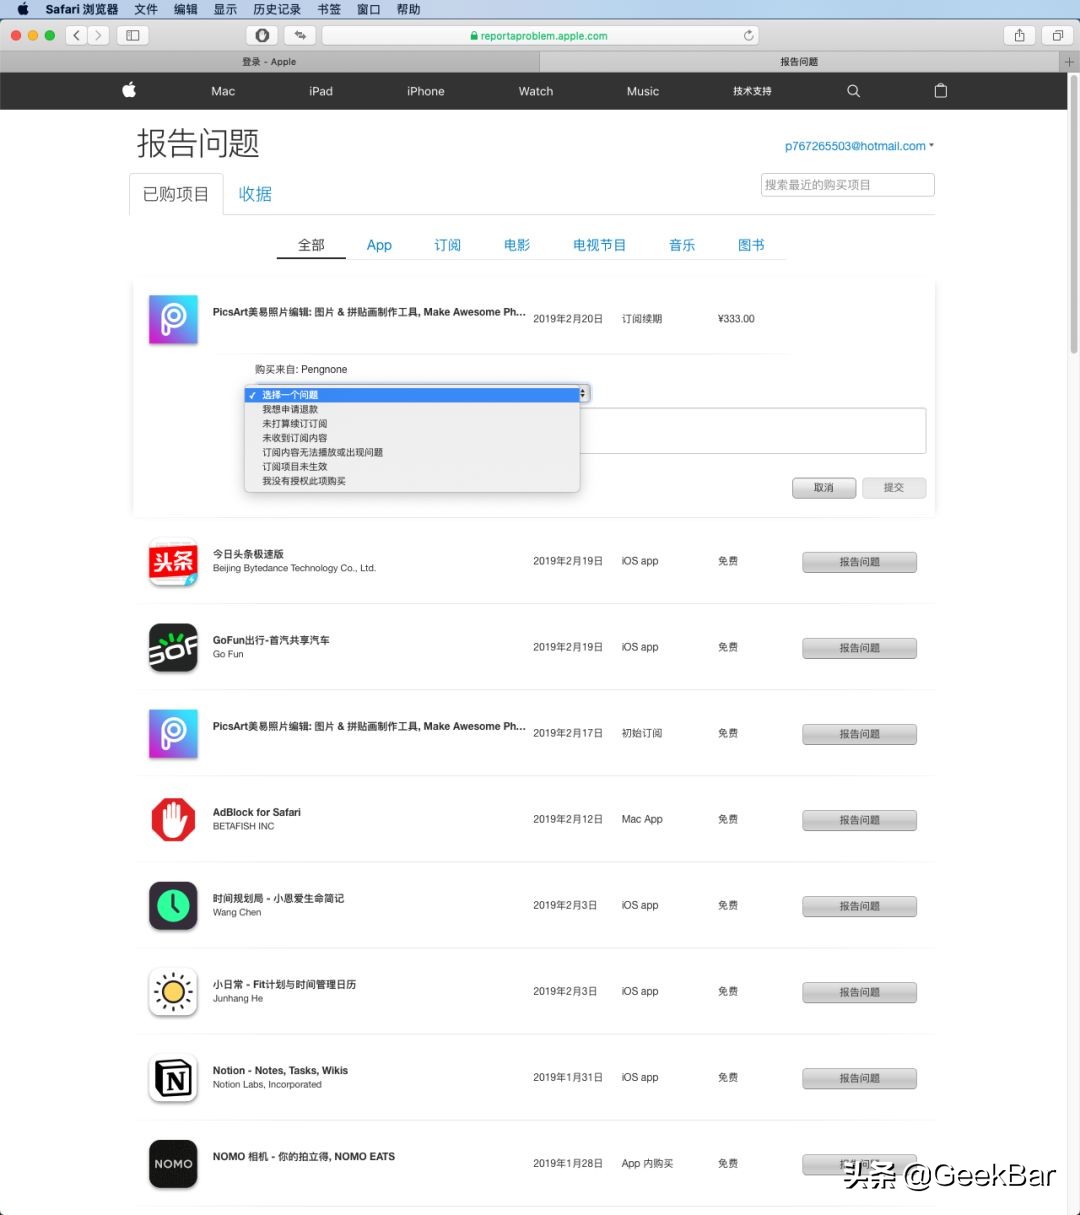
Task: Select the 订阅 filter tab
Action: [447, 244]
